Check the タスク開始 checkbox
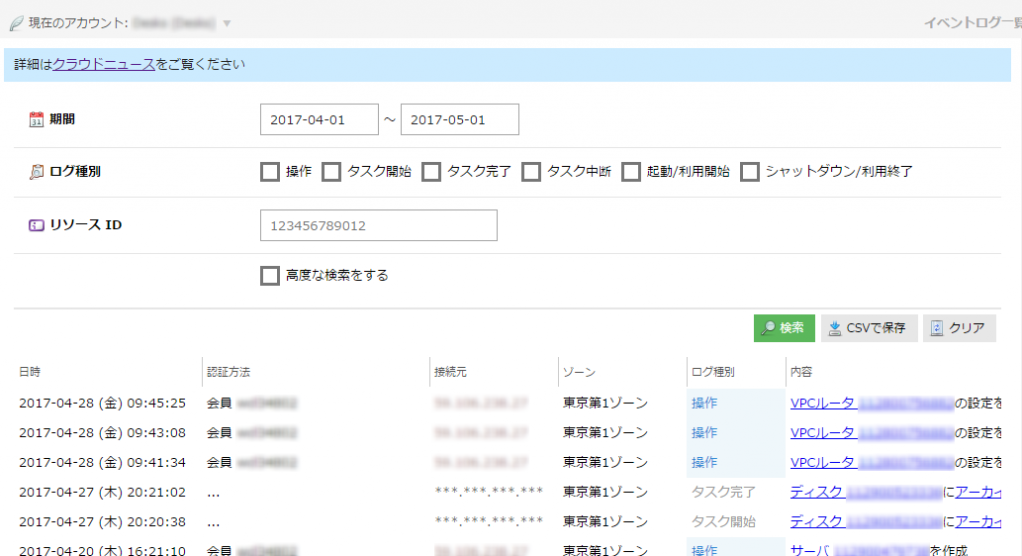 [x=331, y=172]
